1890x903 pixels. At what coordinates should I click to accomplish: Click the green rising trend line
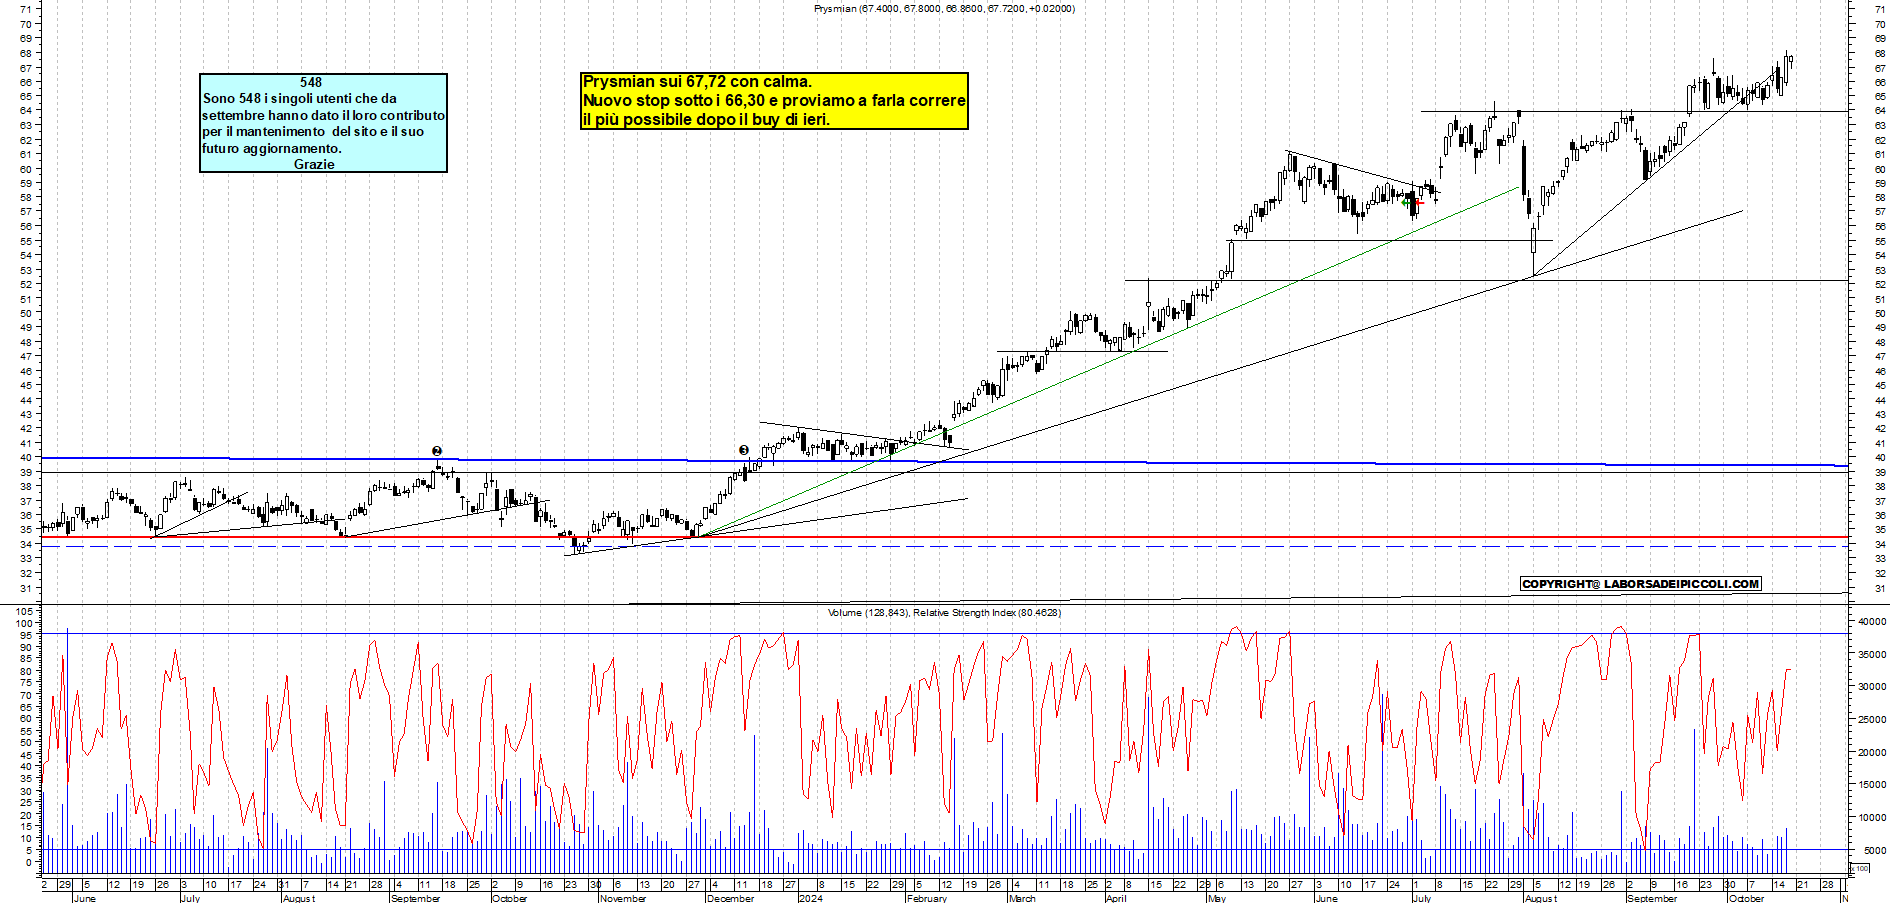[1108, 362]
